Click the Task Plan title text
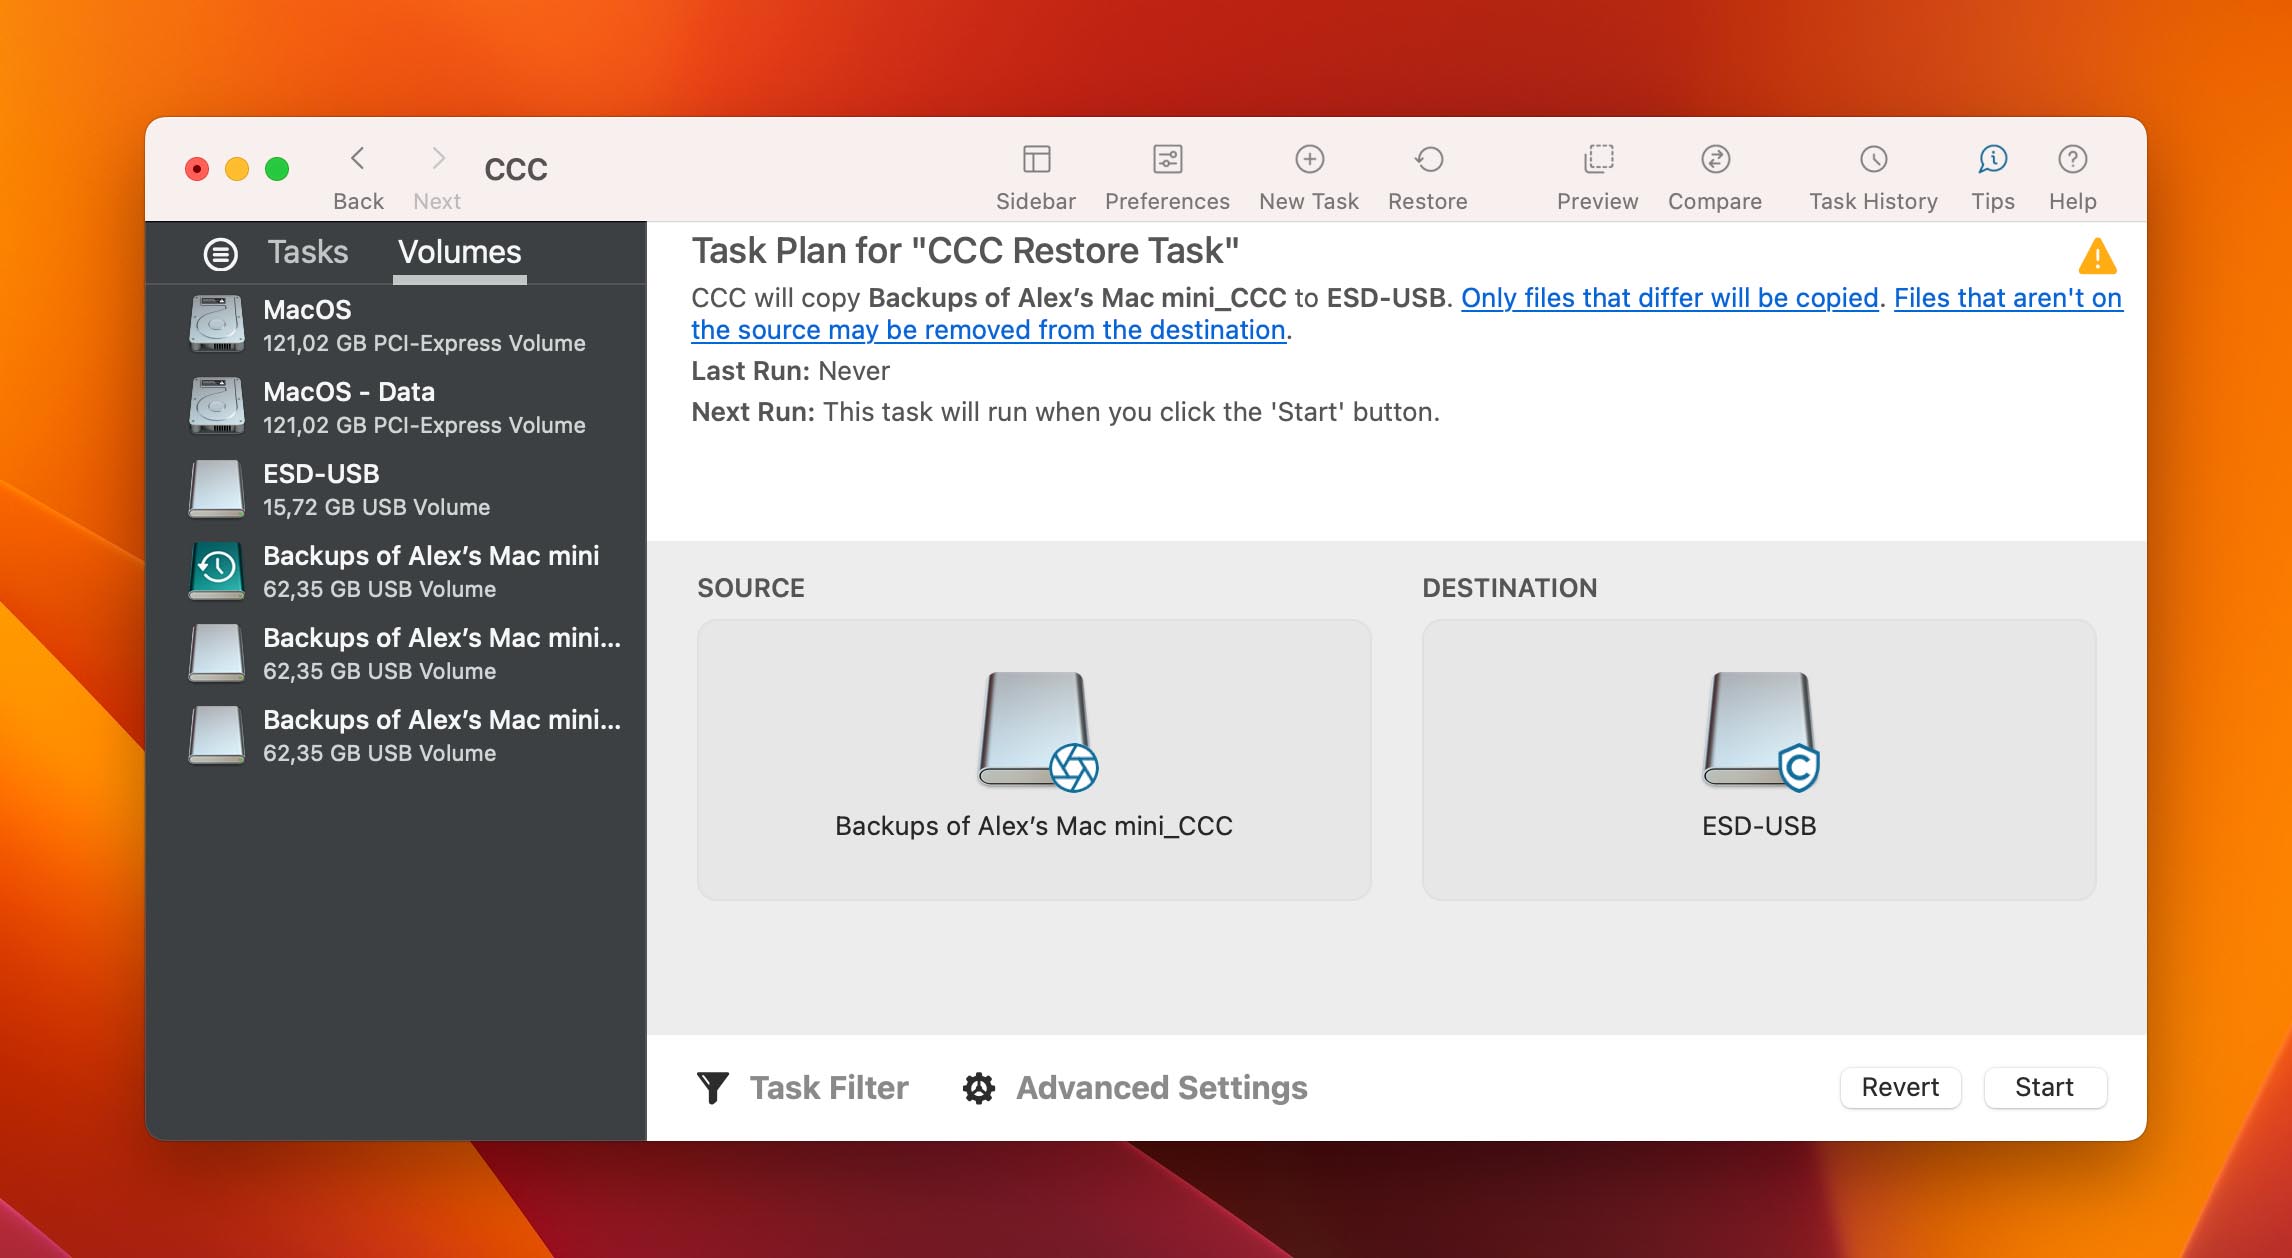This screenshot has height=1258, width=2292. point(965,251)
